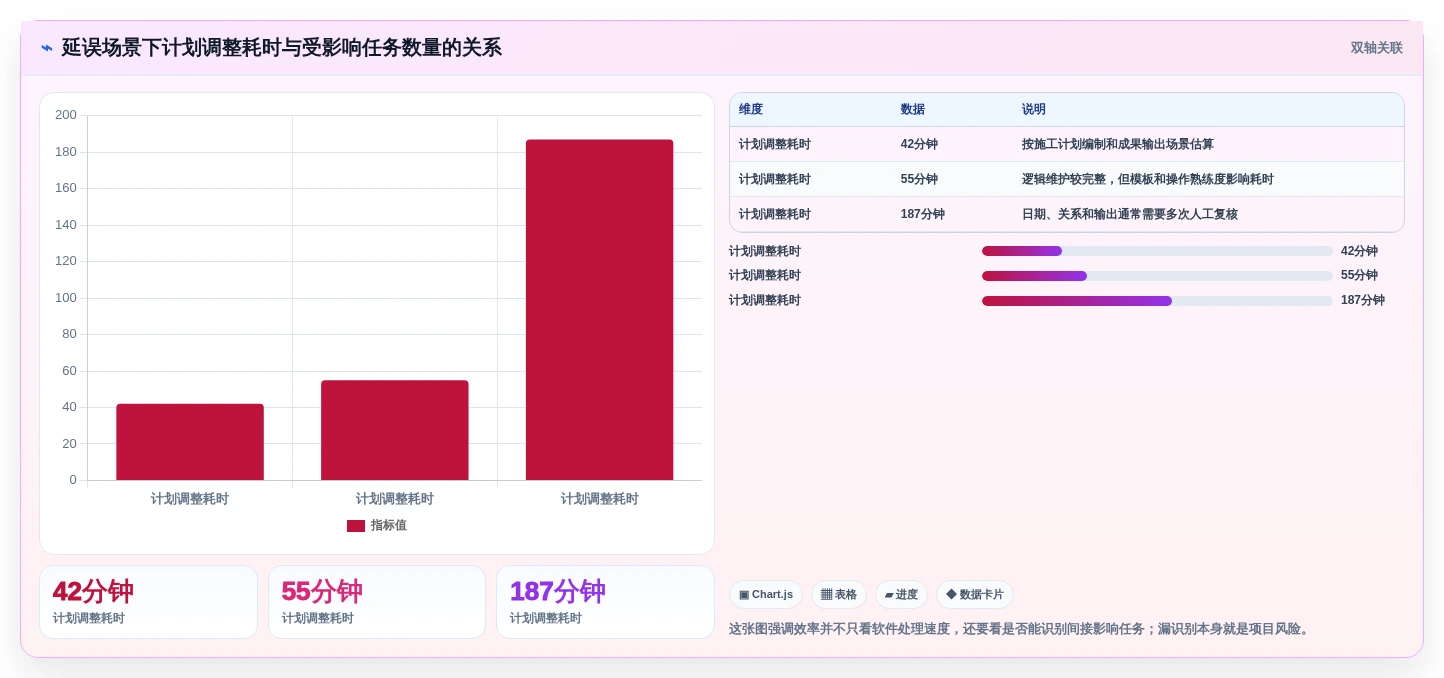Toggle the 指标值 legend color box
This screenshot has height=678, width=1444.
pyautogui.click(x=356, y=526)
